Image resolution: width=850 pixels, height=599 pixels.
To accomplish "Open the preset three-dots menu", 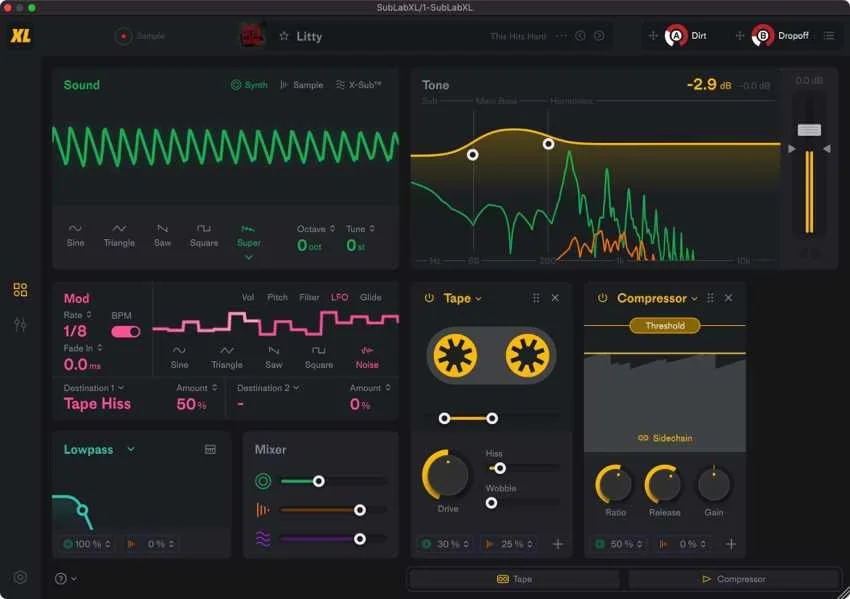I will 562,36.
